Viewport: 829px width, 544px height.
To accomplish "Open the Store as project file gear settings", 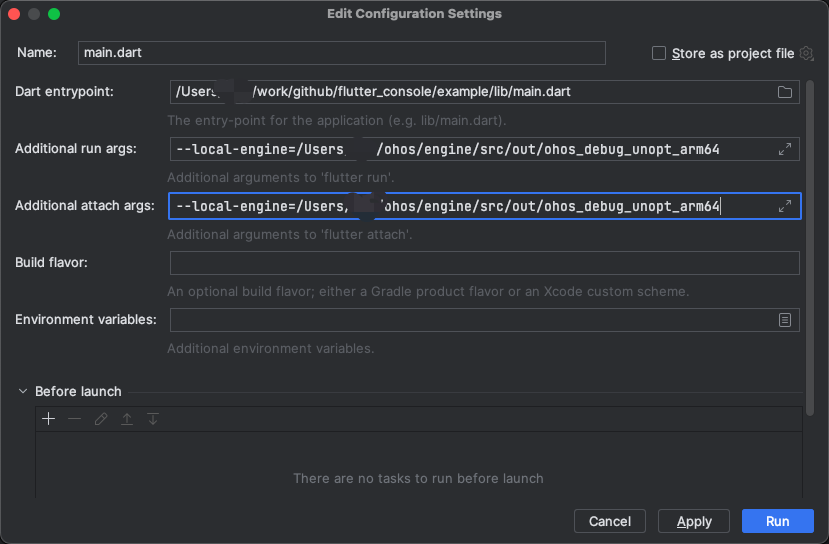I will click(806, 53).
